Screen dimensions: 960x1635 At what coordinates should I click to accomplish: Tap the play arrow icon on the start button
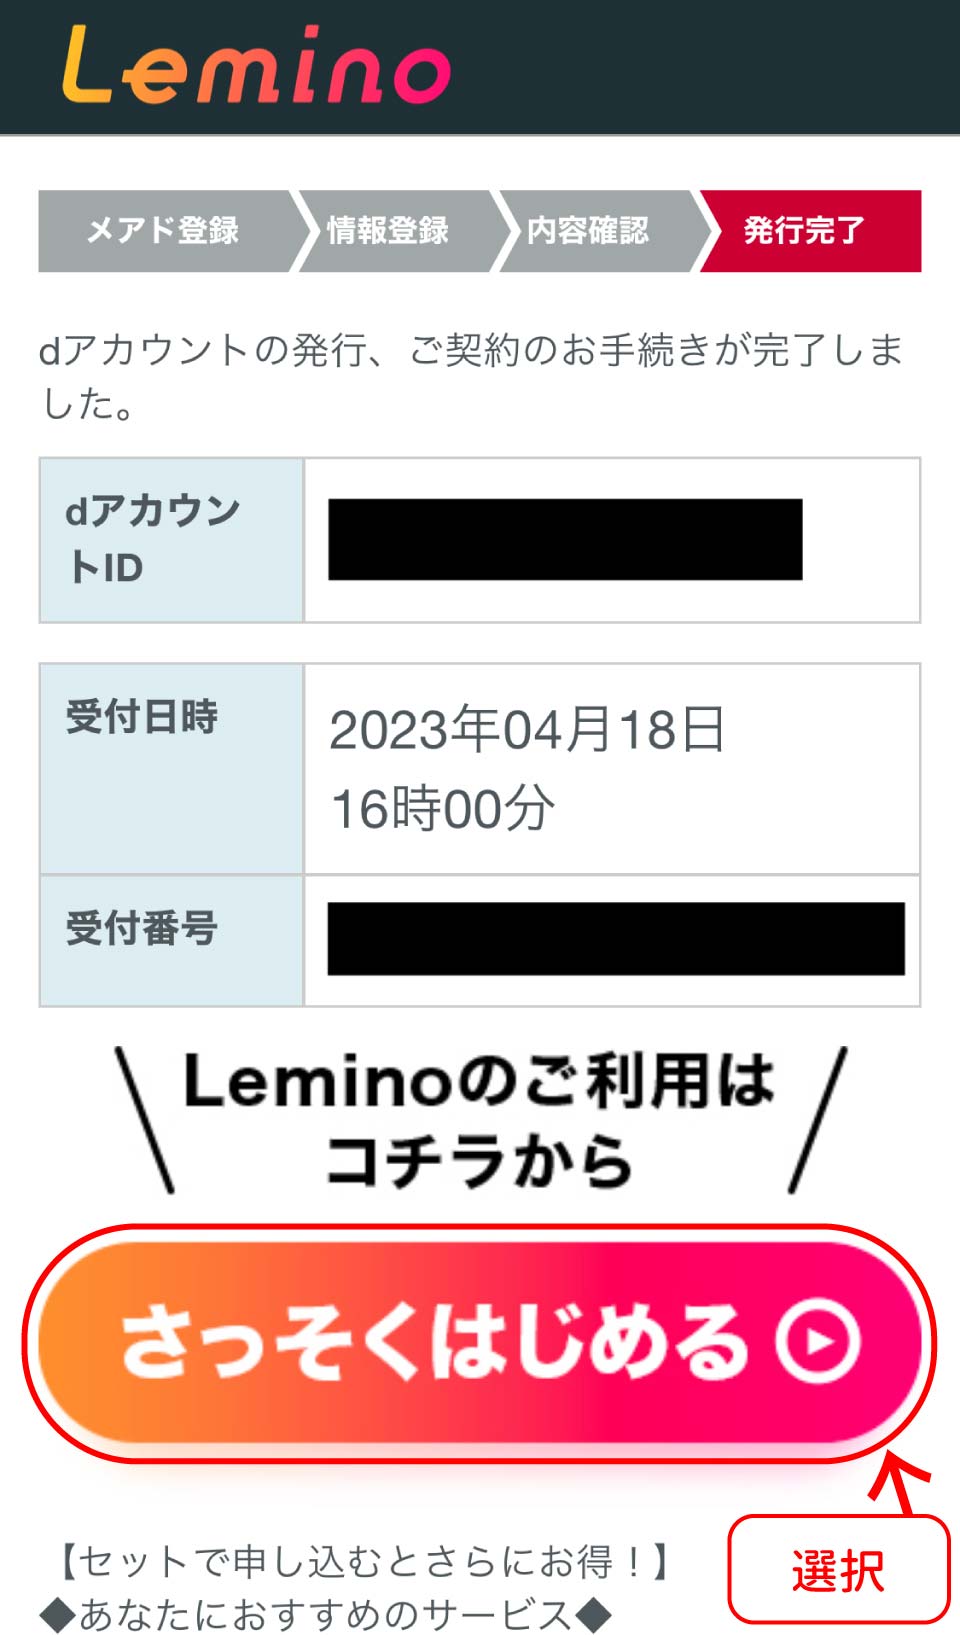(819, 1341)
